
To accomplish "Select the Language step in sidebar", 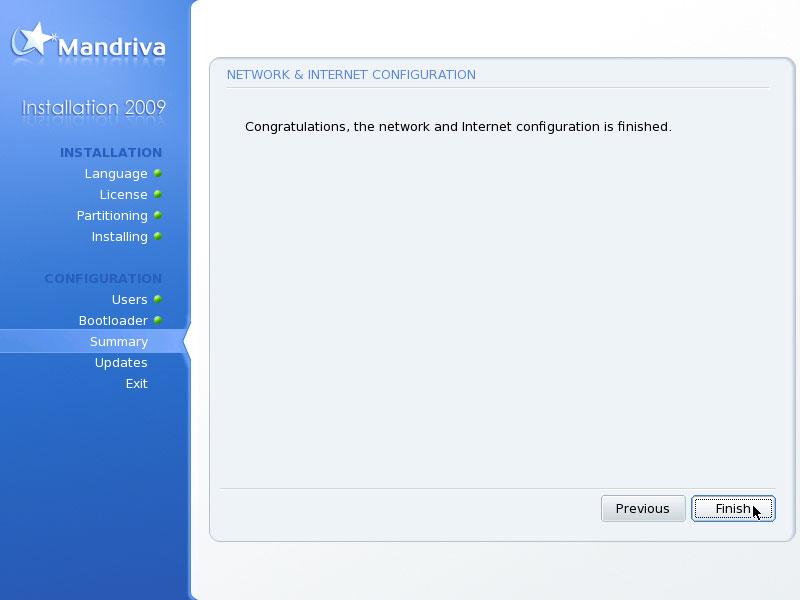I will click(116, 173).
